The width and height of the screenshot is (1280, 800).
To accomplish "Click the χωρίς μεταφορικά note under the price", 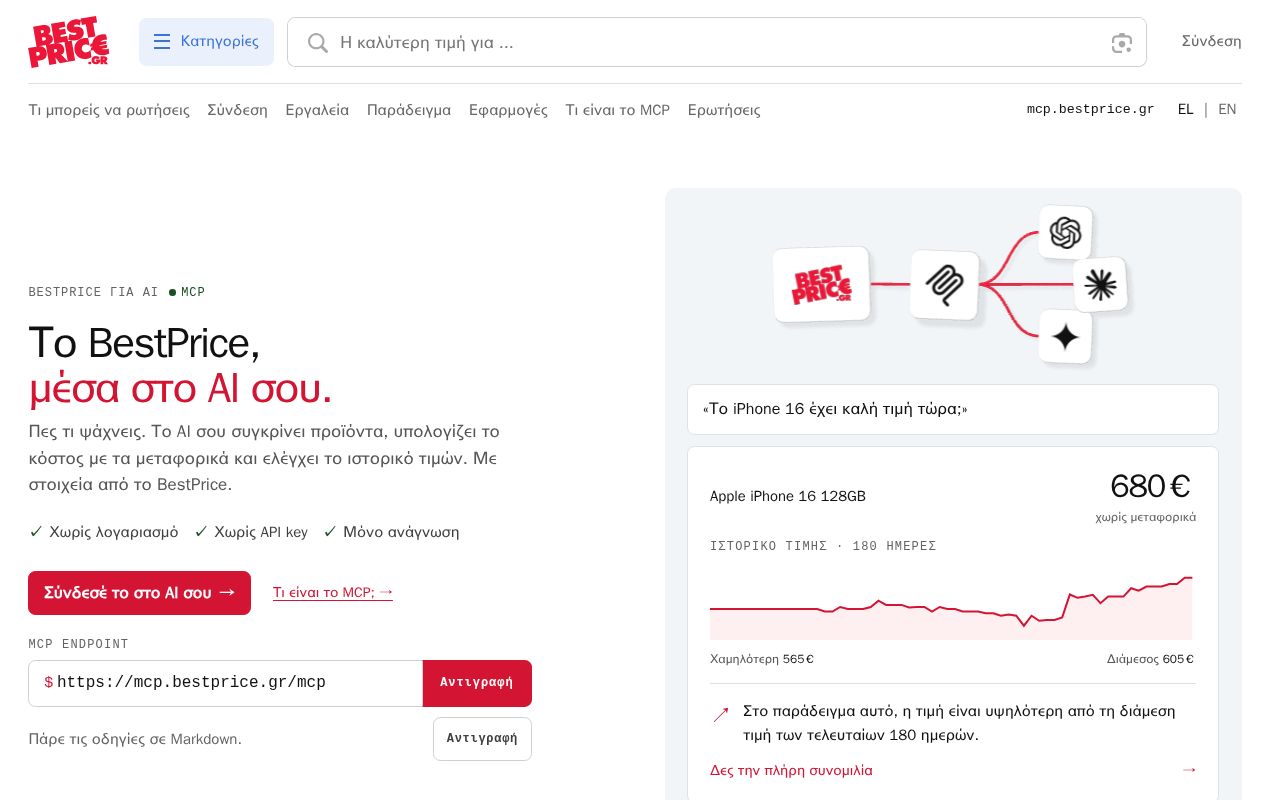I will click(1145, 517).
